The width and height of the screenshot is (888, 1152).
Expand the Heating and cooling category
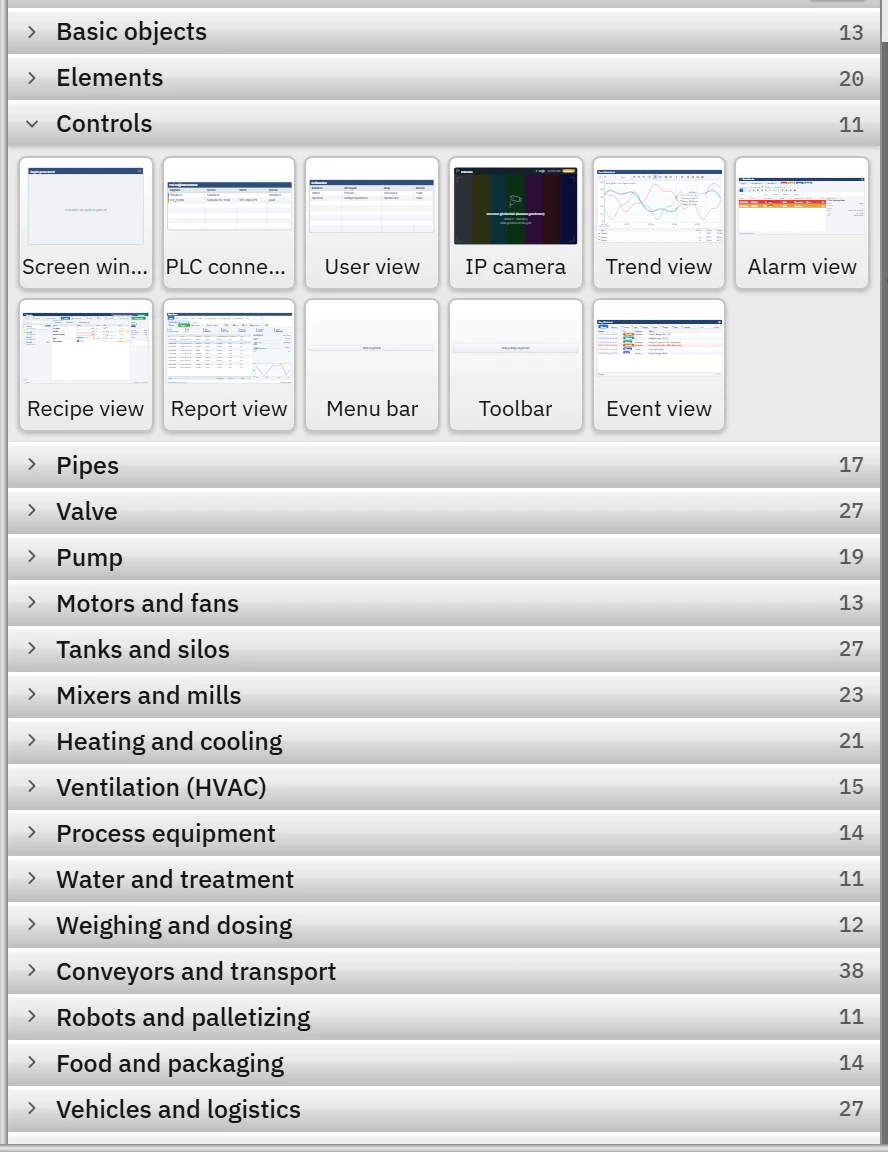[x=444, y=741]
